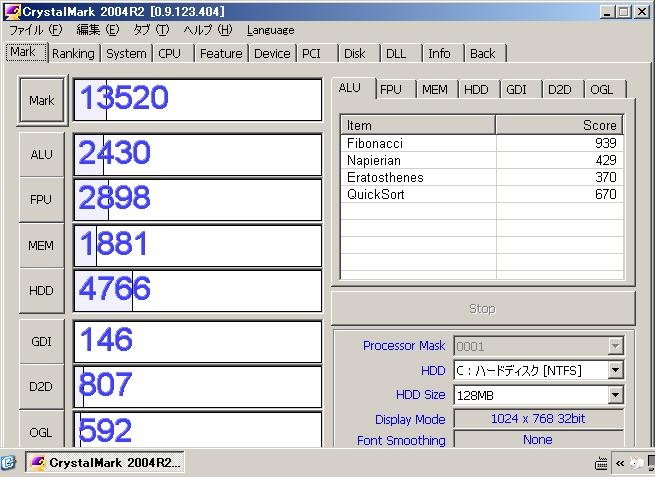Image resolution: width=655 pixels, height=477 pixels.
Task: Run the D2D benchmark button
Action: coord(42,386)
